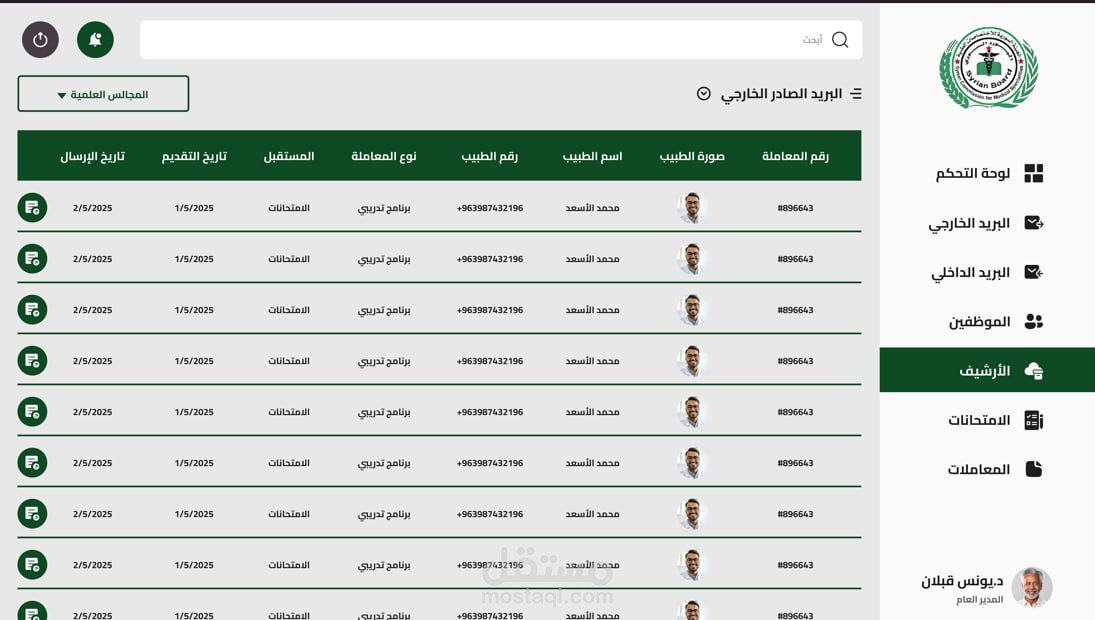Click the doctor photo in the first table row

click(691, 207)
